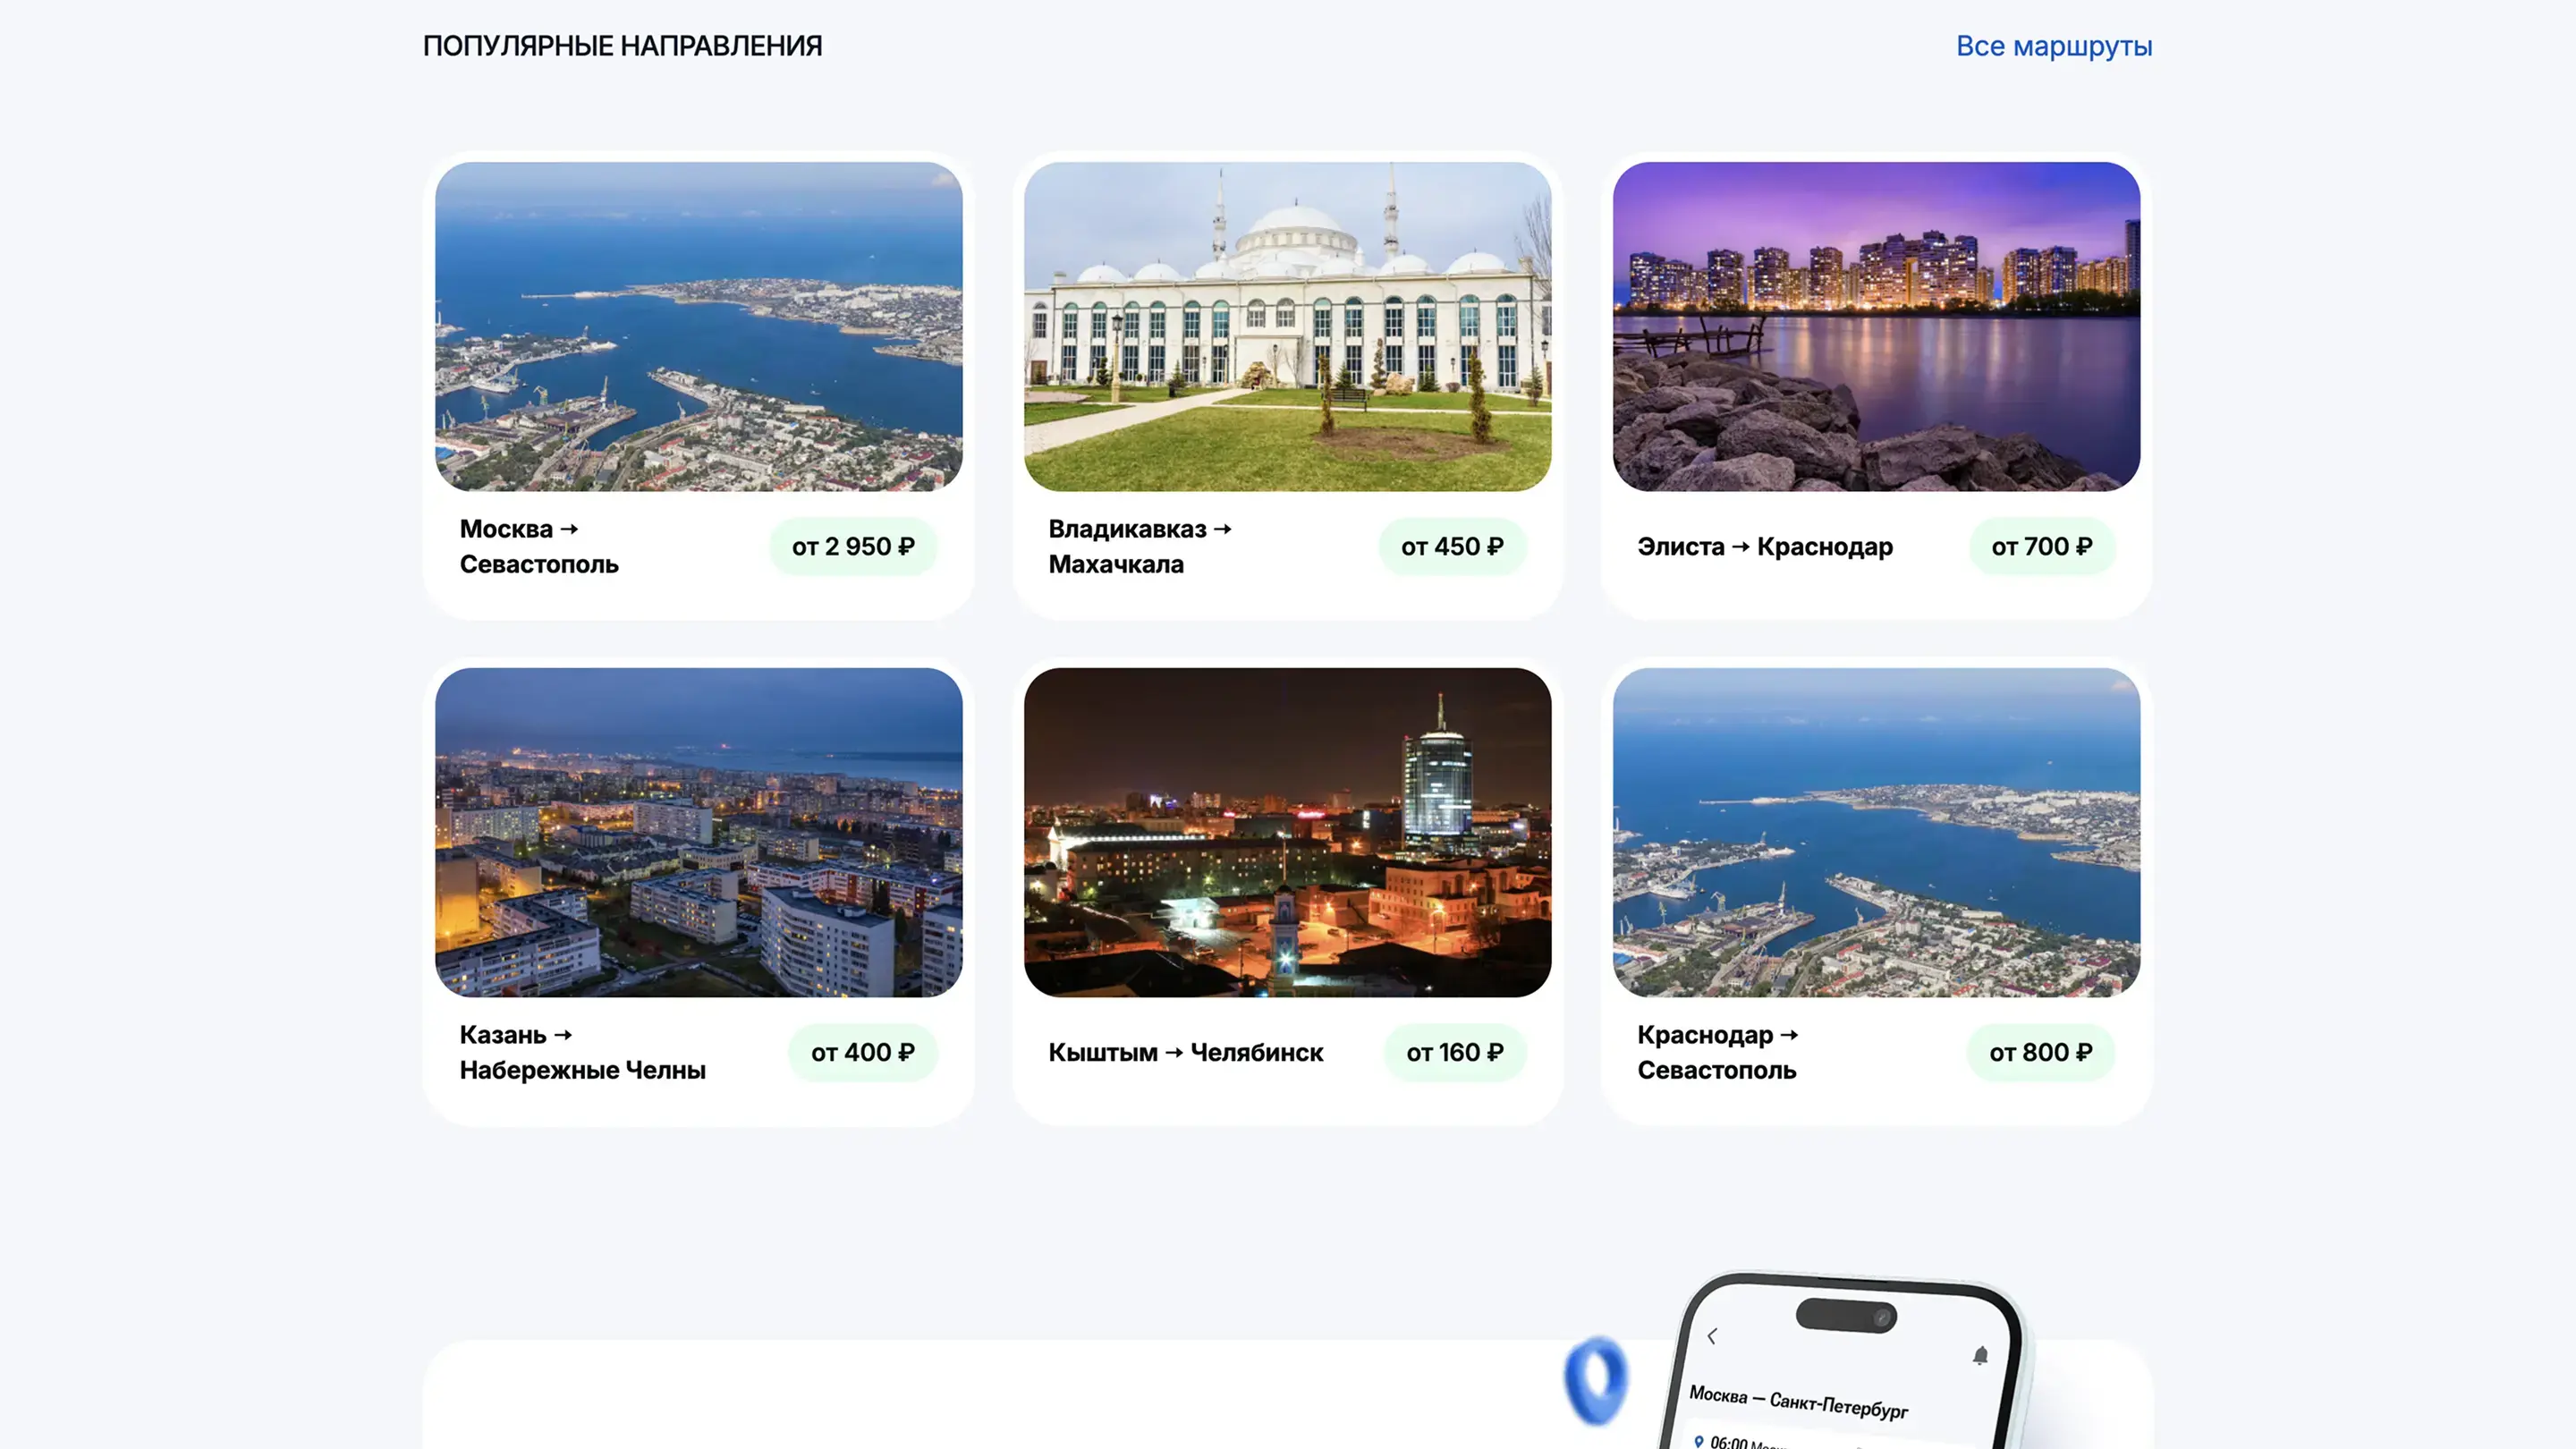Open the 'Владикавказ → Махачкала' route title
The image size is (2576, 1449).
(1139, 546)
